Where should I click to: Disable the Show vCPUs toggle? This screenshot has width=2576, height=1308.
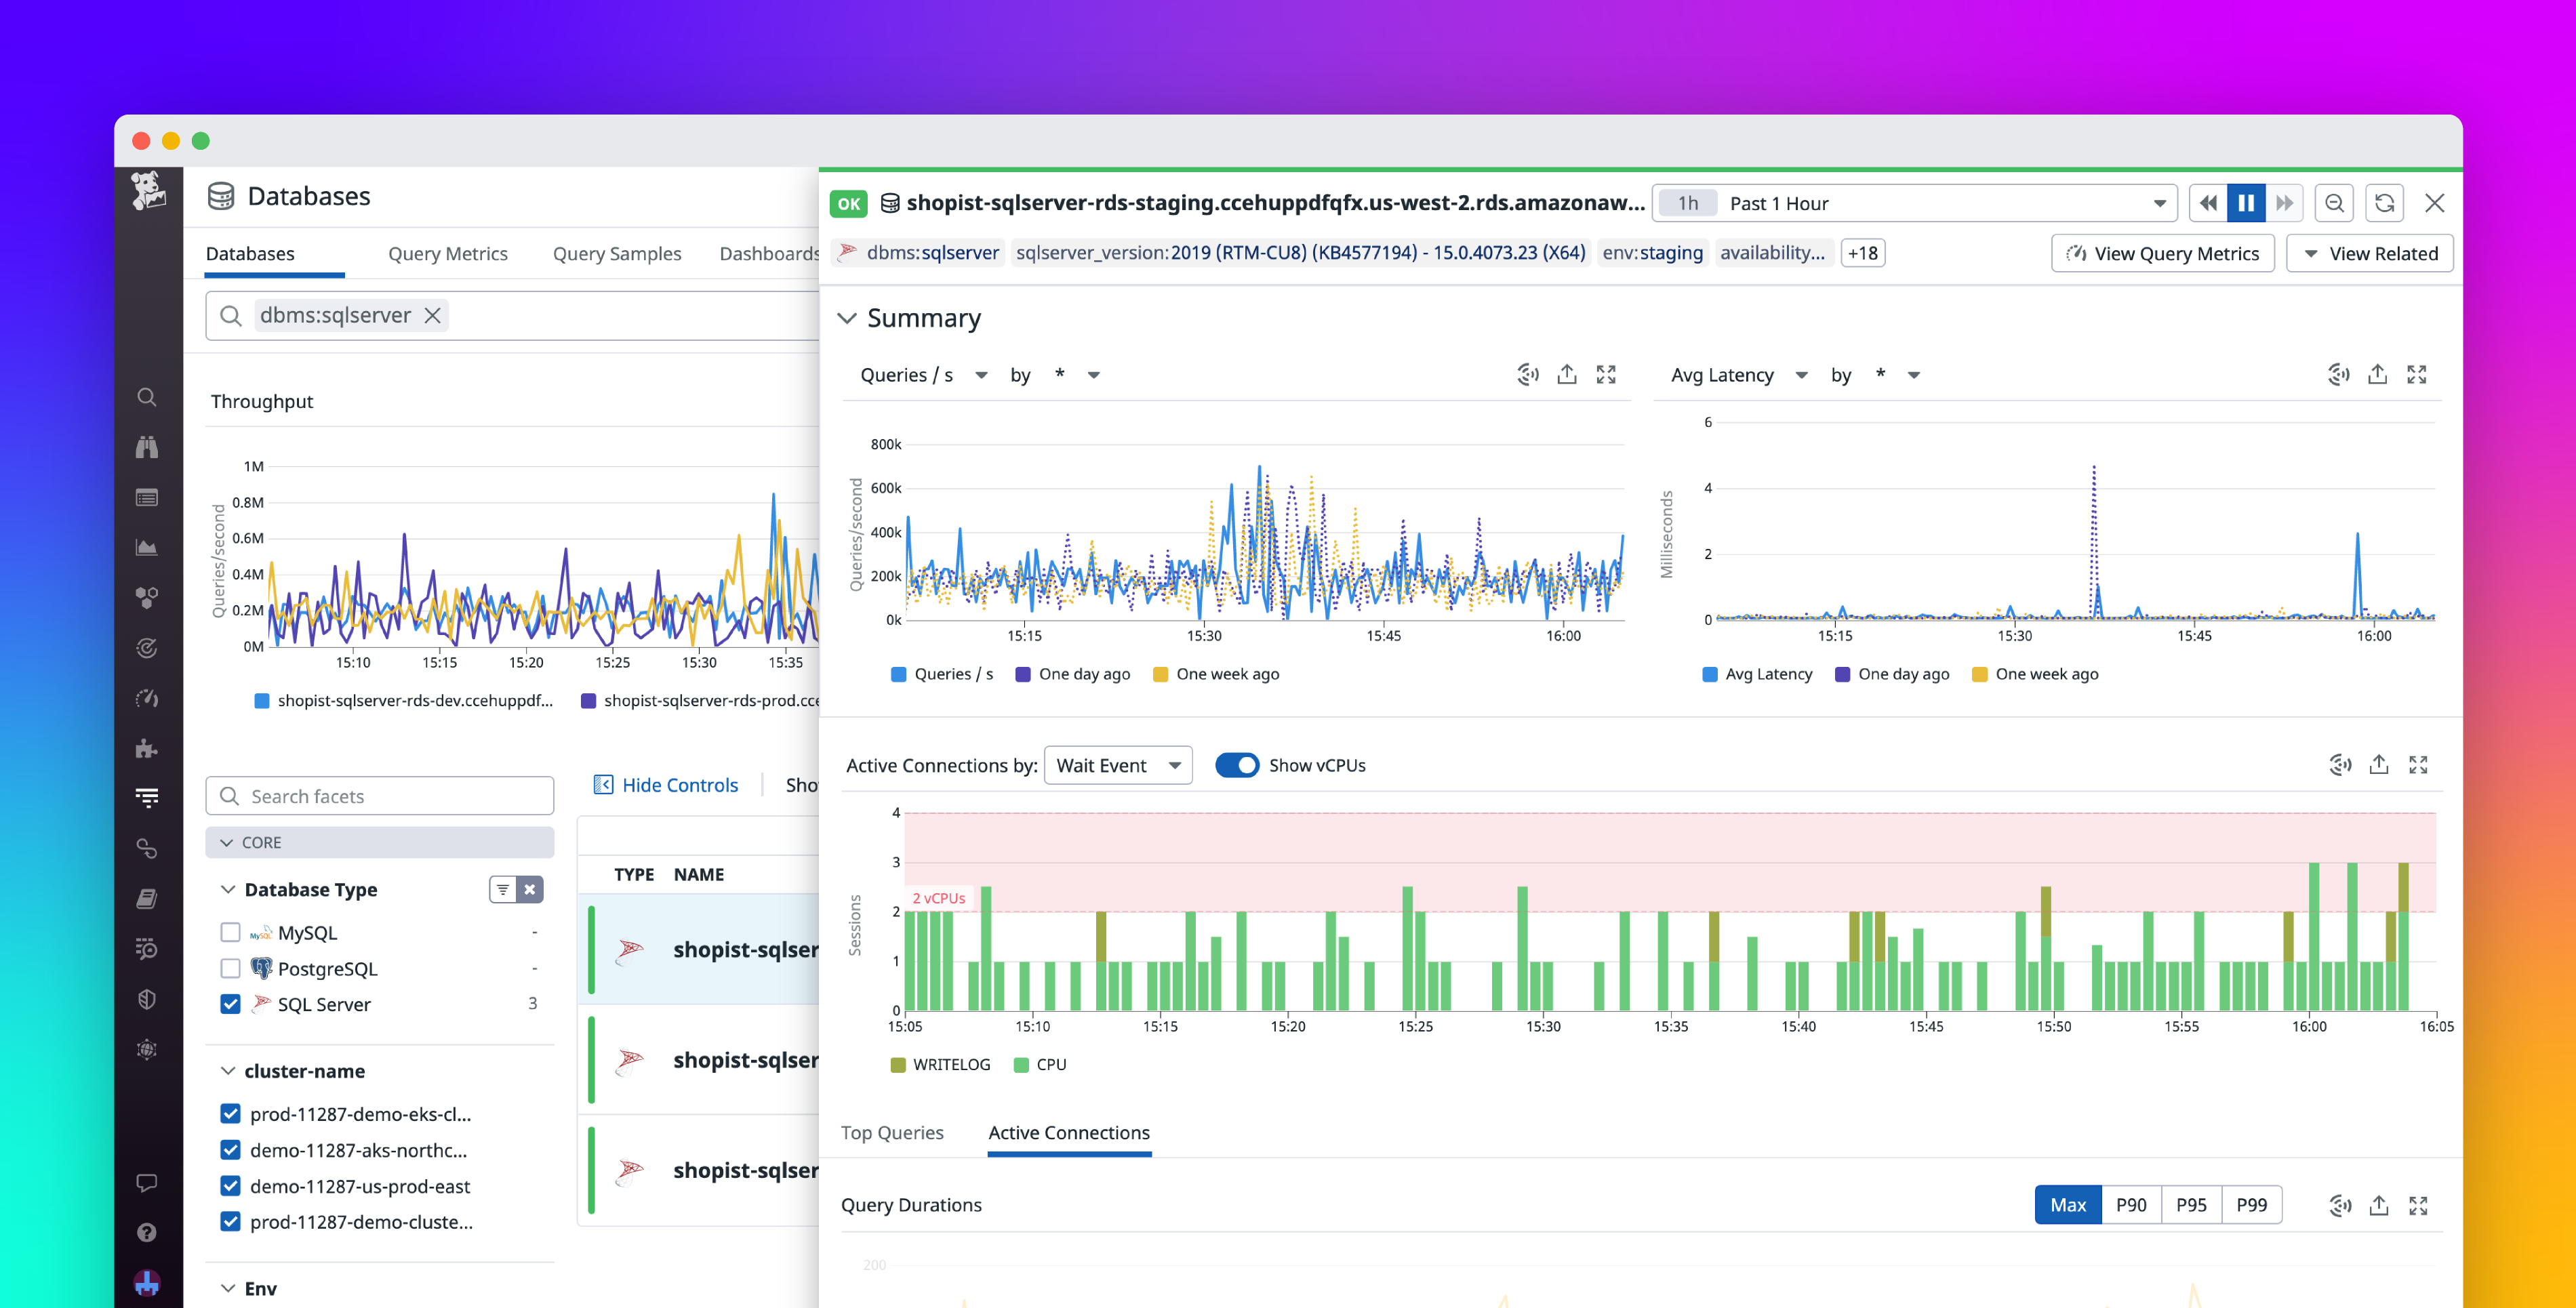tap(1238, 765)
